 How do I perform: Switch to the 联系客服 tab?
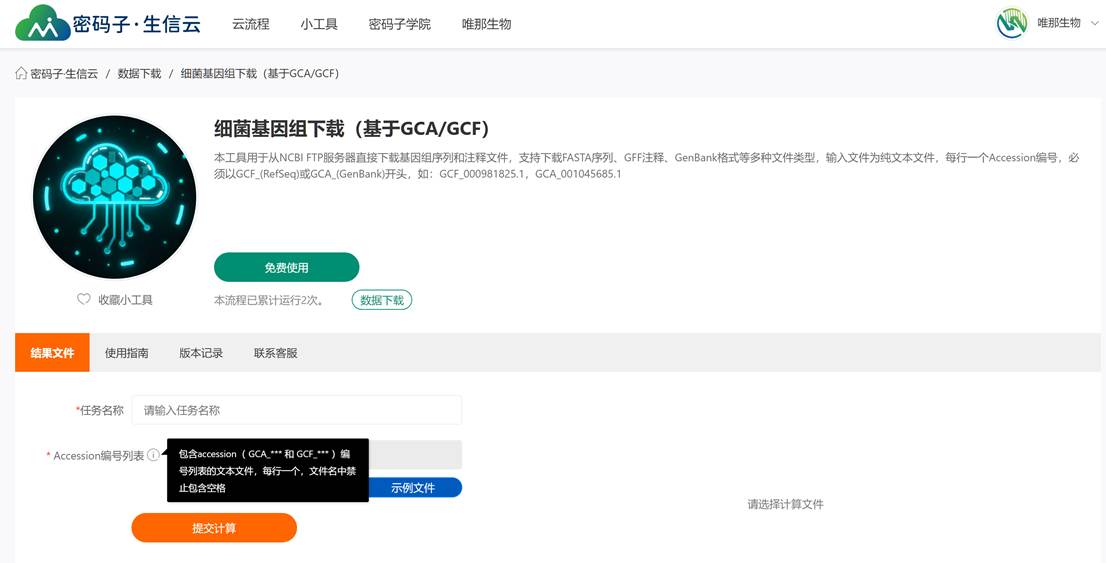coord(275,353)
